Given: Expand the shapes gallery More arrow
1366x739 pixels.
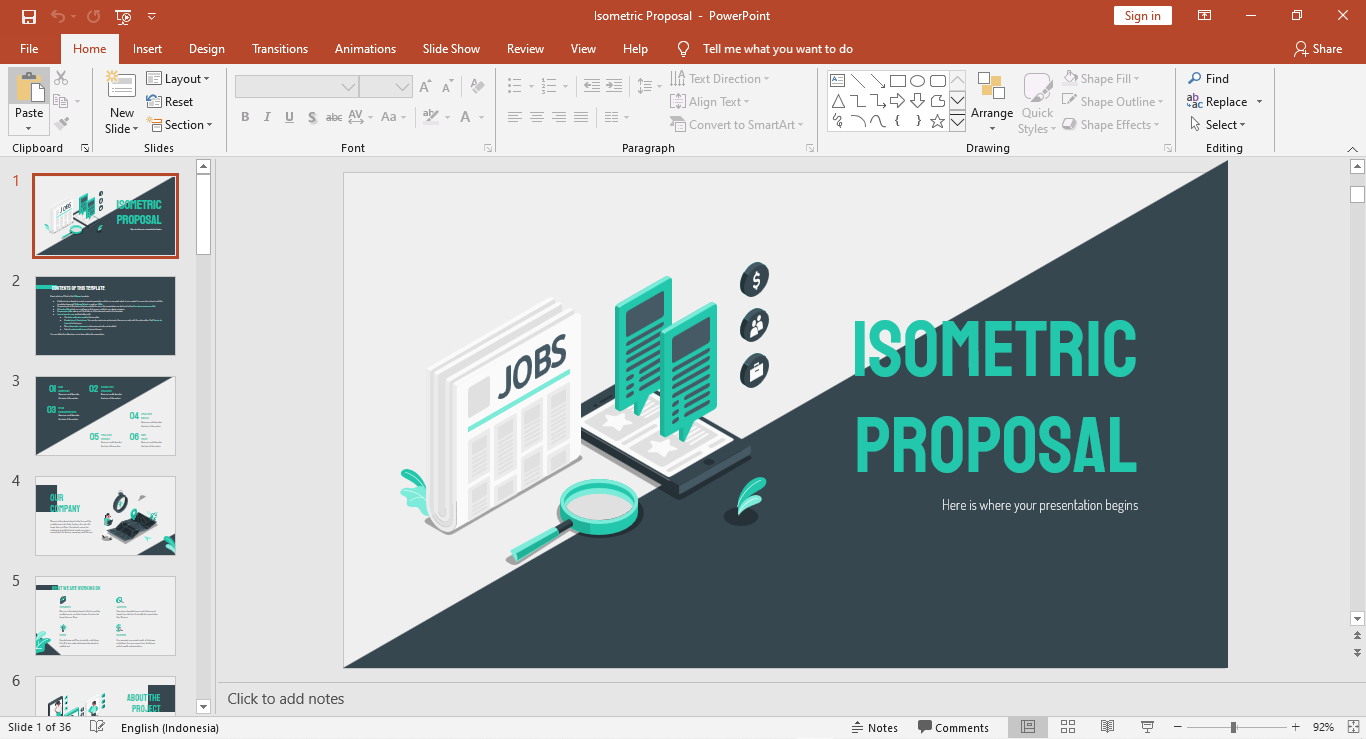Looking at the screenshot, I should click(x=957, y=122).
